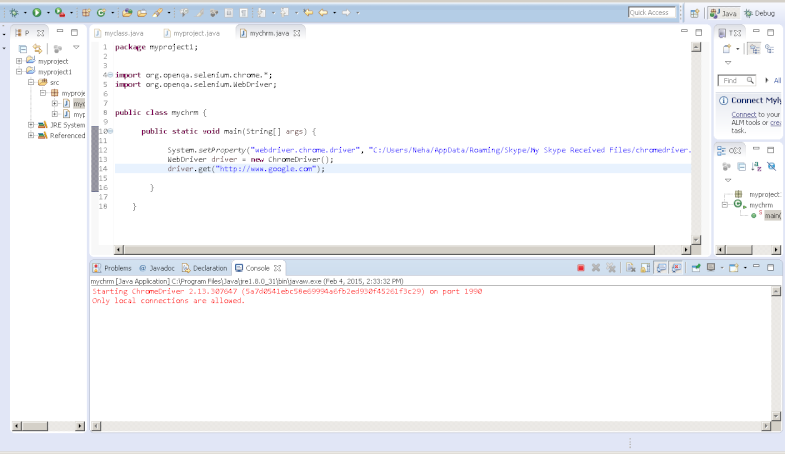The image size is (800, 475).
Task: Open Display Selected Console dropdown arrow
Action: (x=721, y=268)
